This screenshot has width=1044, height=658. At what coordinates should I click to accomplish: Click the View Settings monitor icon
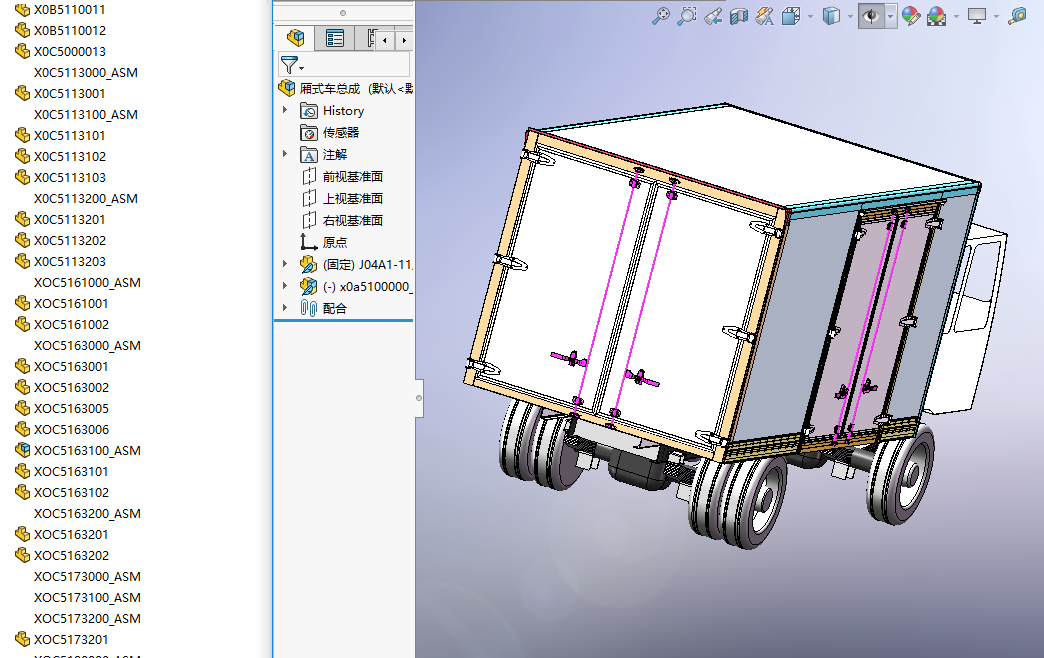coord(977,16)
